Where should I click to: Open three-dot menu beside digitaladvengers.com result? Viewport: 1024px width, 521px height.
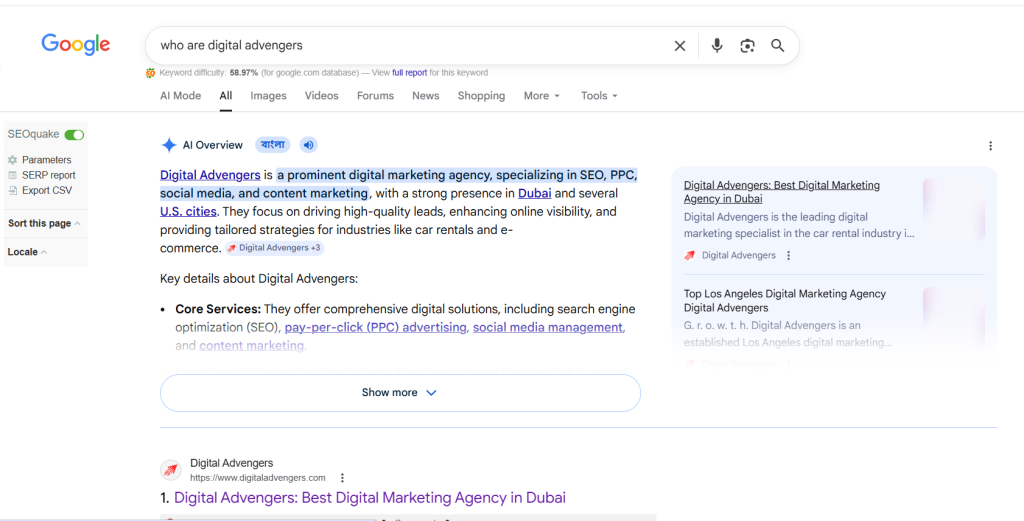(x=342, y=478)
